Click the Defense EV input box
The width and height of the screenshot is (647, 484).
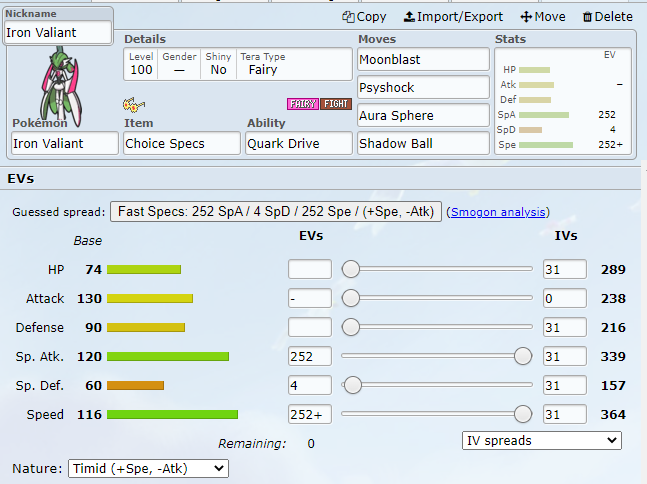310,327
